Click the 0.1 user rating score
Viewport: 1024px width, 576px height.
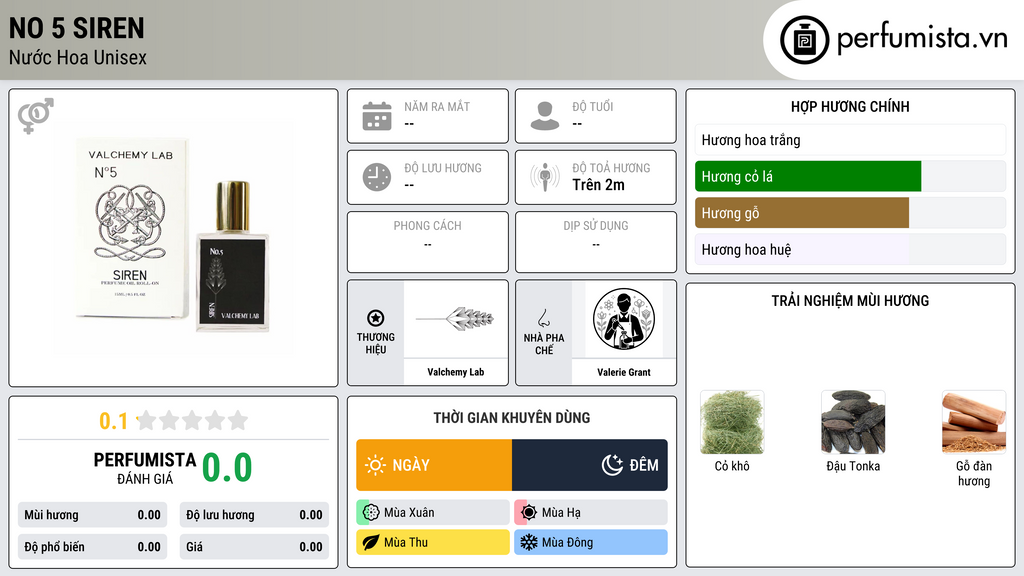pyautogui.click(x=114, y=421)
